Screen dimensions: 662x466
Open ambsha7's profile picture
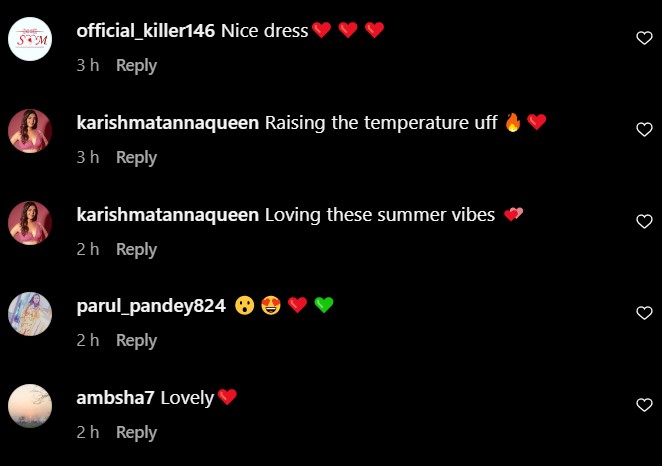(30, 406)
